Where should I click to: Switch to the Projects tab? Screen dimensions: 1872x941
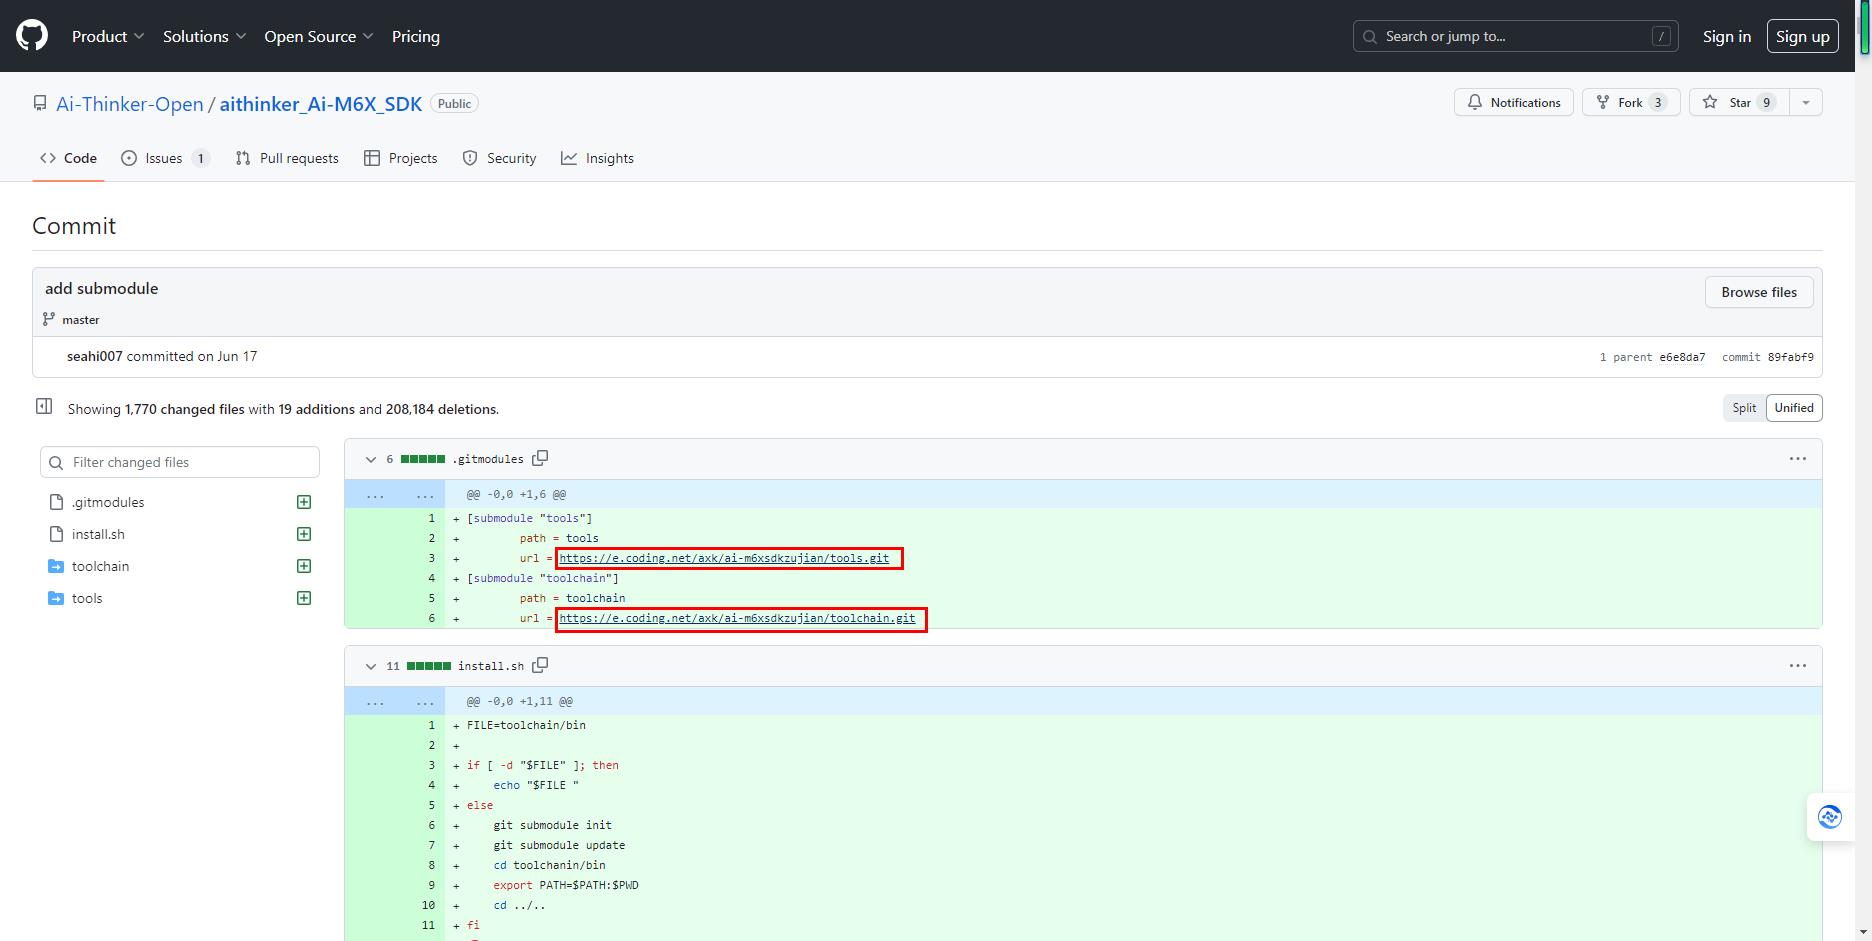point(401,158)
